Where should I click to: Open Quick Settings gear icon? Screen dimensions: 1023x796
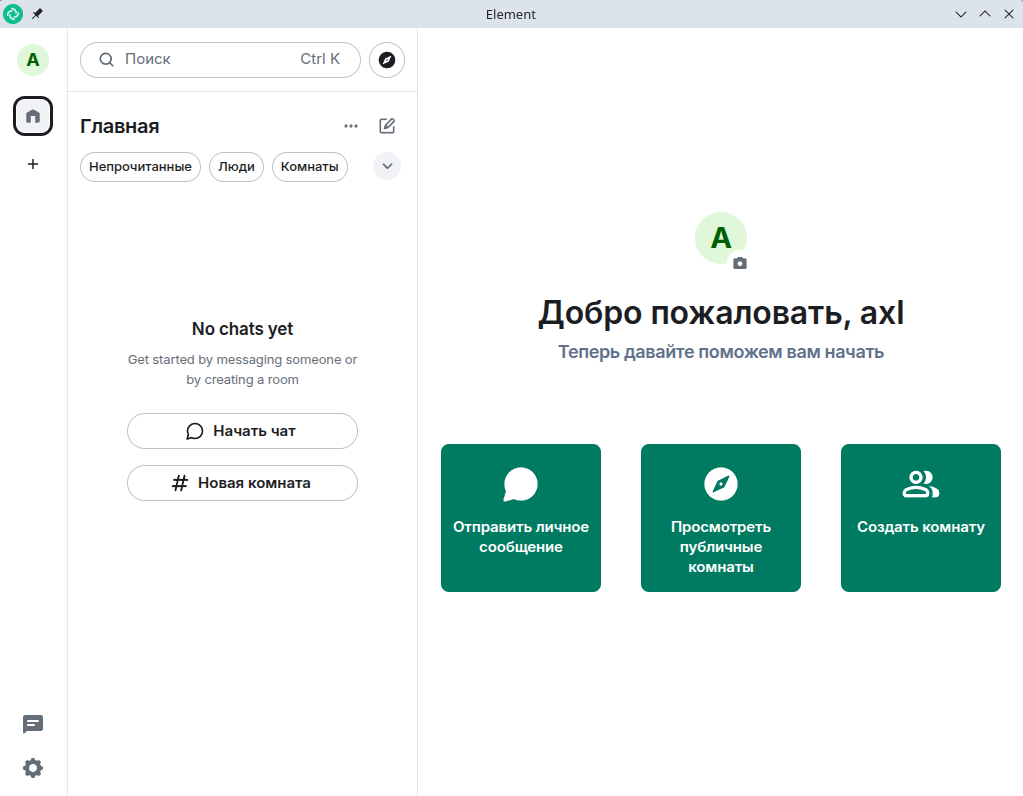pyautogui.click(x=33, y=768)
